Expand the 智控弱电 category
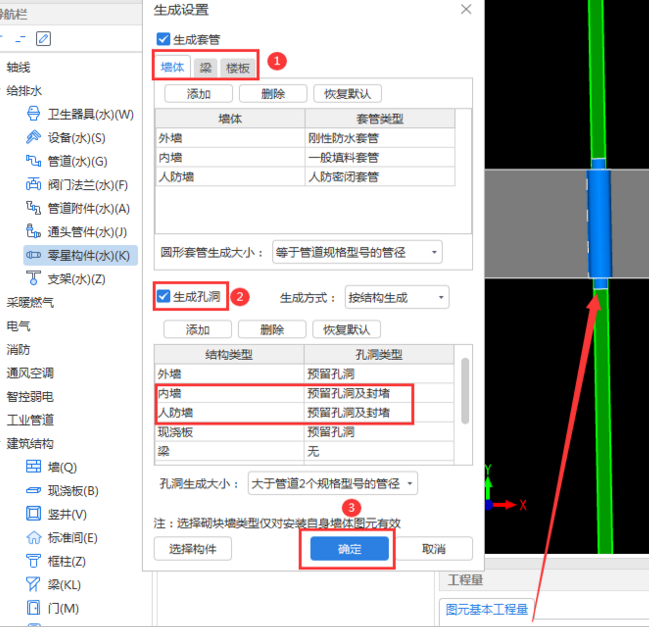 [30, 396]
